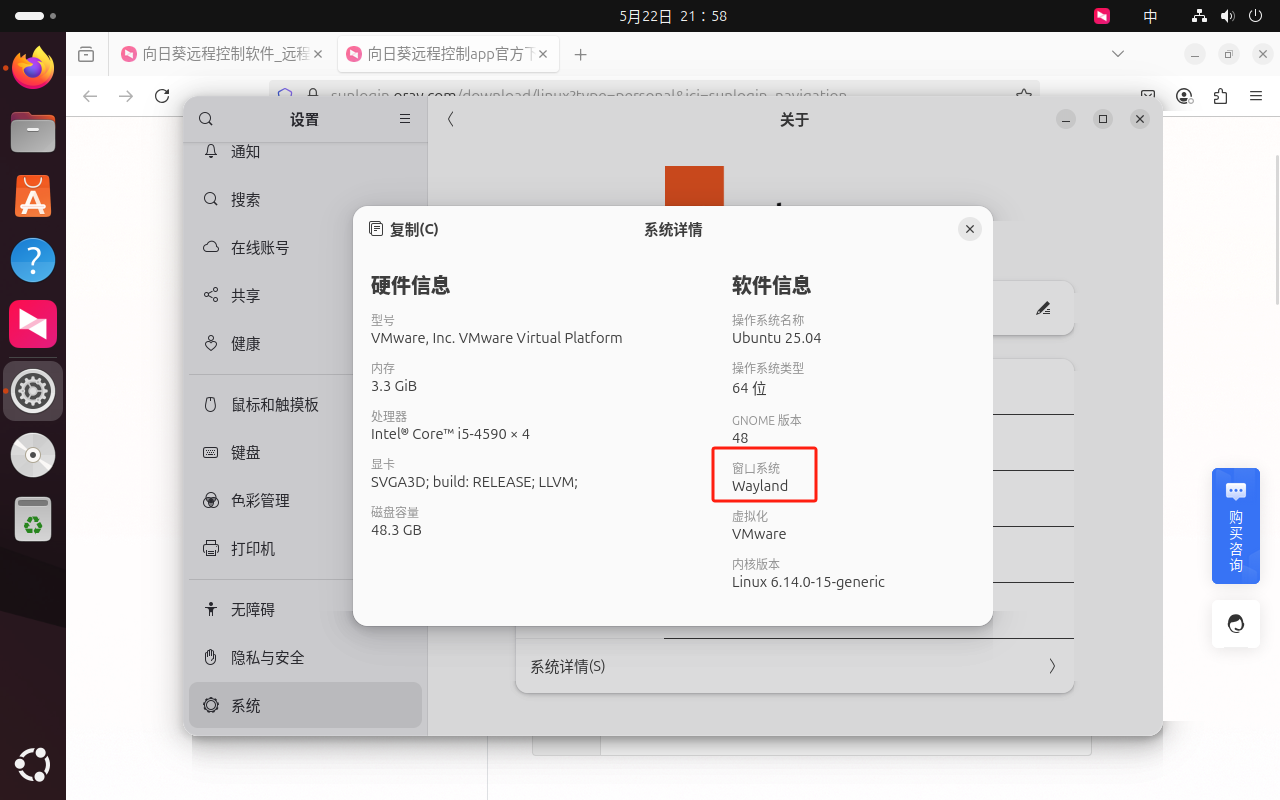The image size is (1280, 800).
Task: Open the Firefox list all tabs dropdown
Action: pos(1118,54)
